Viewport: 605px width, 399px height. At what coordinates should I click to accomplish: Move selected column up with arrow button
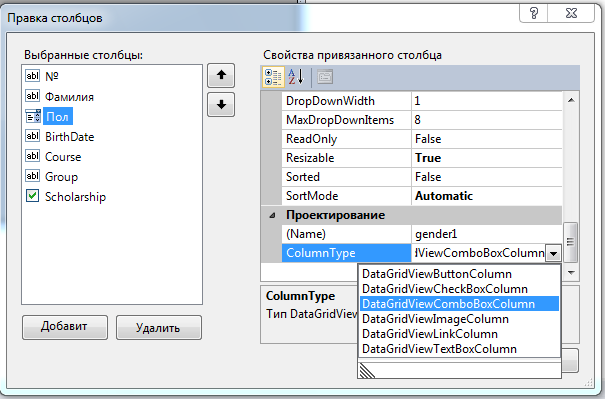click(x=221, y=75)
